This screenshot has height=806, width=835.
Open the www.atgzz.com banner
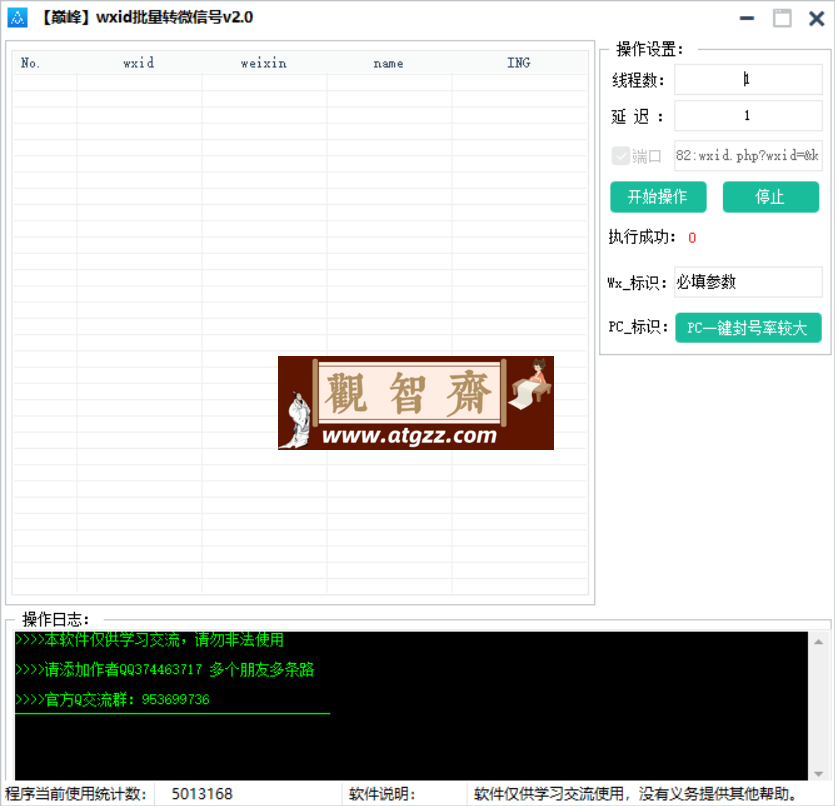click(x=415, y=403)
